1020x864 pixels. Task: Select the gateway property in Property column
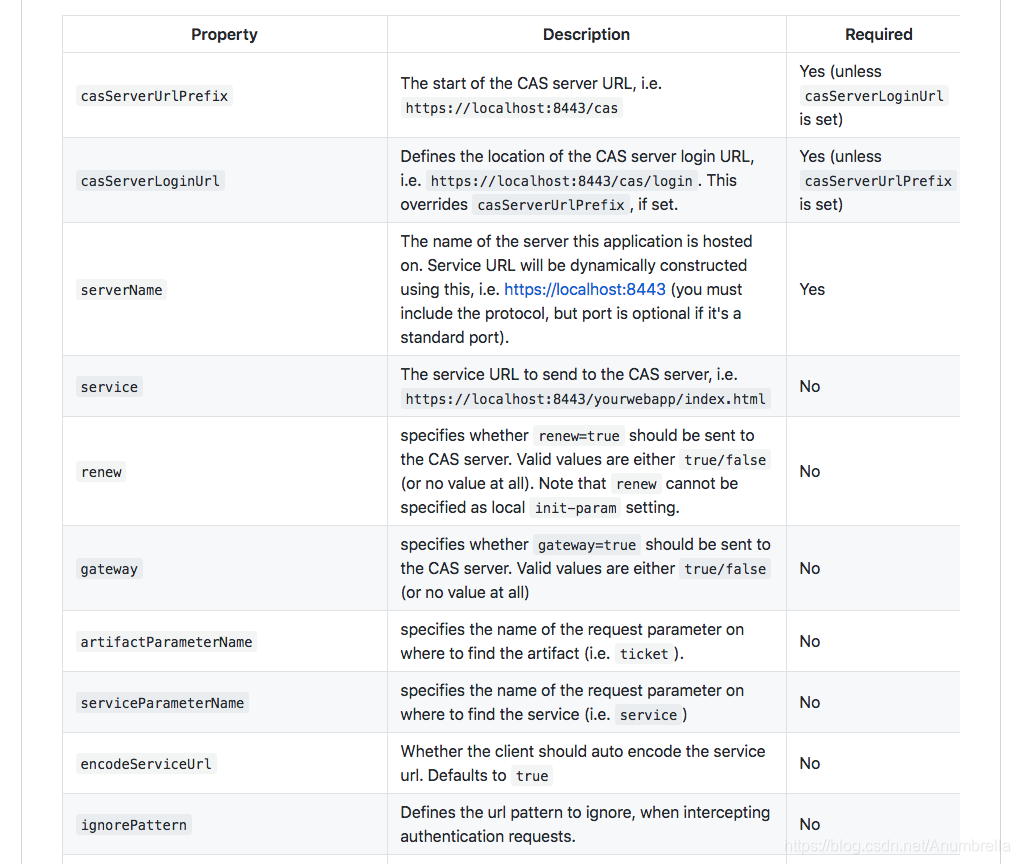point(109,569)
